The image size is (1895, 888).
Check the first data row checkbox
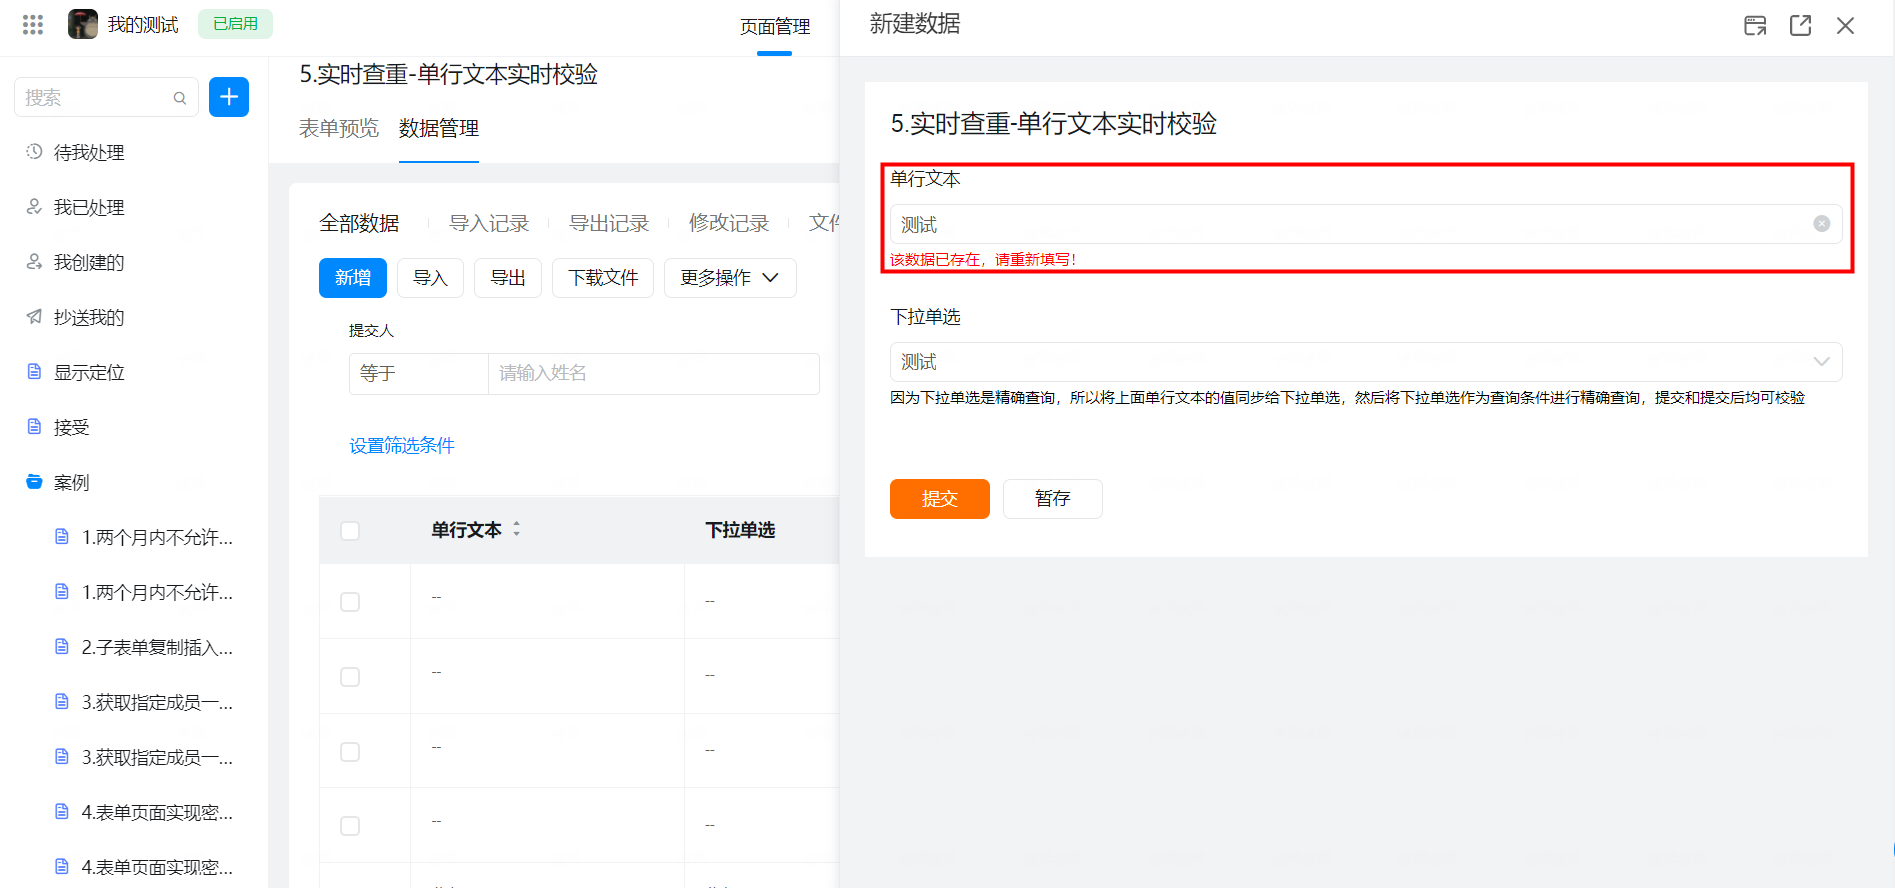(350, 602)
